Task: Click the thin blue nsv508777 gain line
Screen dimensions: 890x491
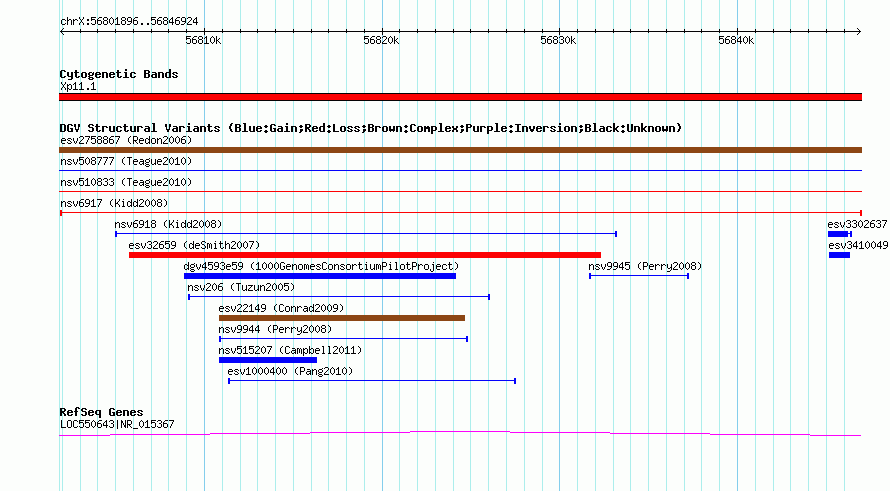Action: coord(460,171)
